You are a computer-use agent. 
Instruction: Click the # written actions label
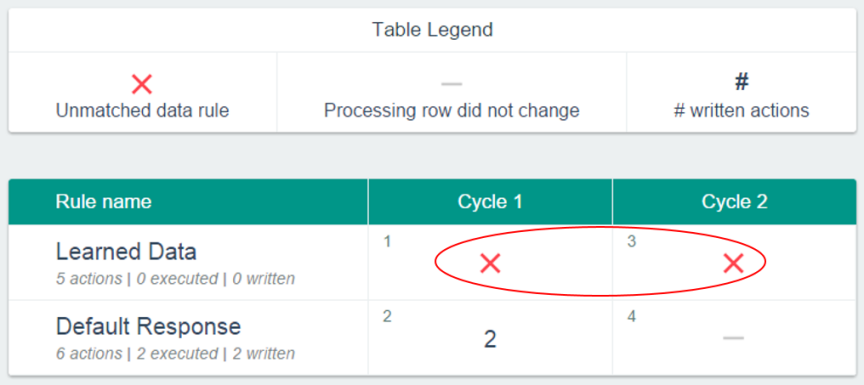(x=742, y=111)
